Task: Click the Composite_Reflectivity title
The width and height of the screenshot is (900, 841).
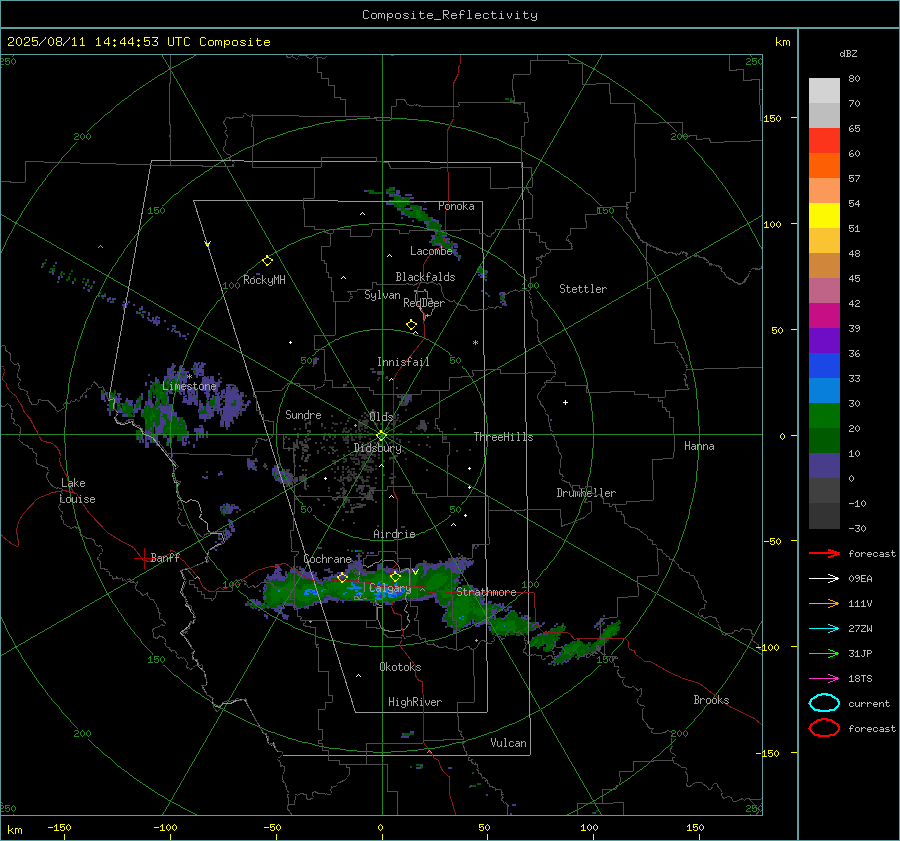Action: pos(450,15)
